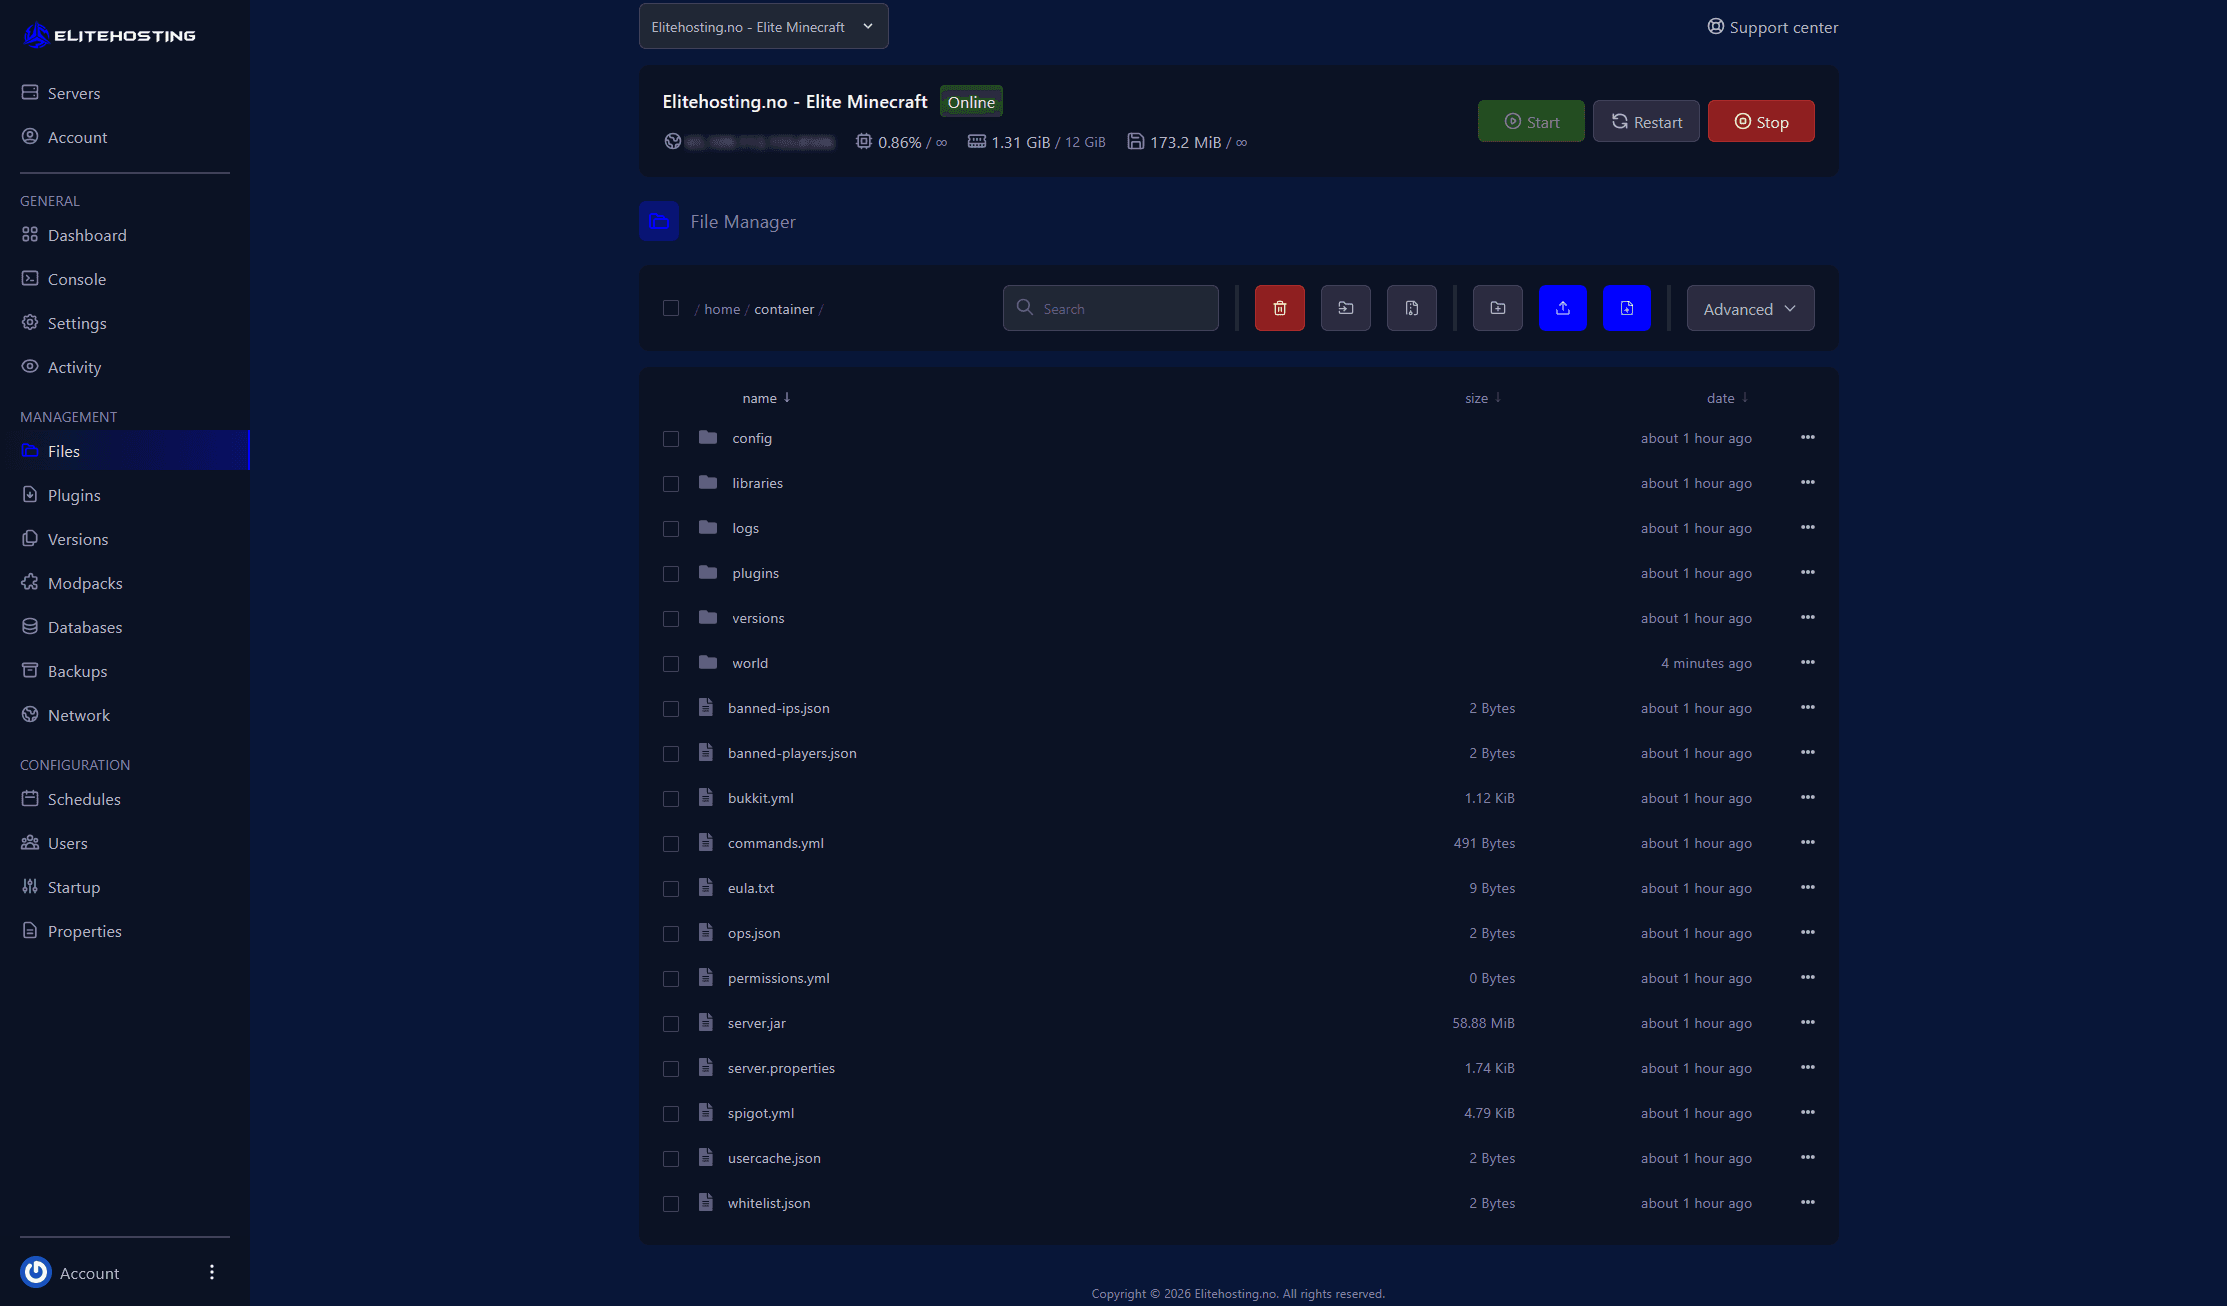Sort files by name column
2227x1306 pixels.
click(x=766, y=398)
